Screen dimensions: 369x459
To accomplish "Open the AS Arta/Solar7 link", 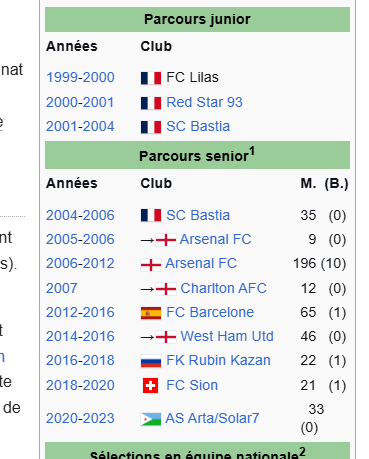I will click(x=212, y=418).
